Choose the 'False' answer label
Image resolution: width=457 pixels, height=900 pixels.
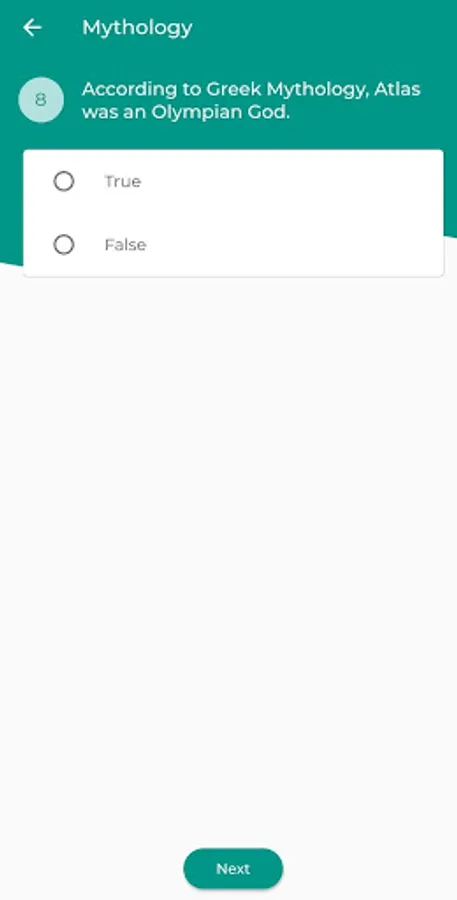click(x=125, y=245)
